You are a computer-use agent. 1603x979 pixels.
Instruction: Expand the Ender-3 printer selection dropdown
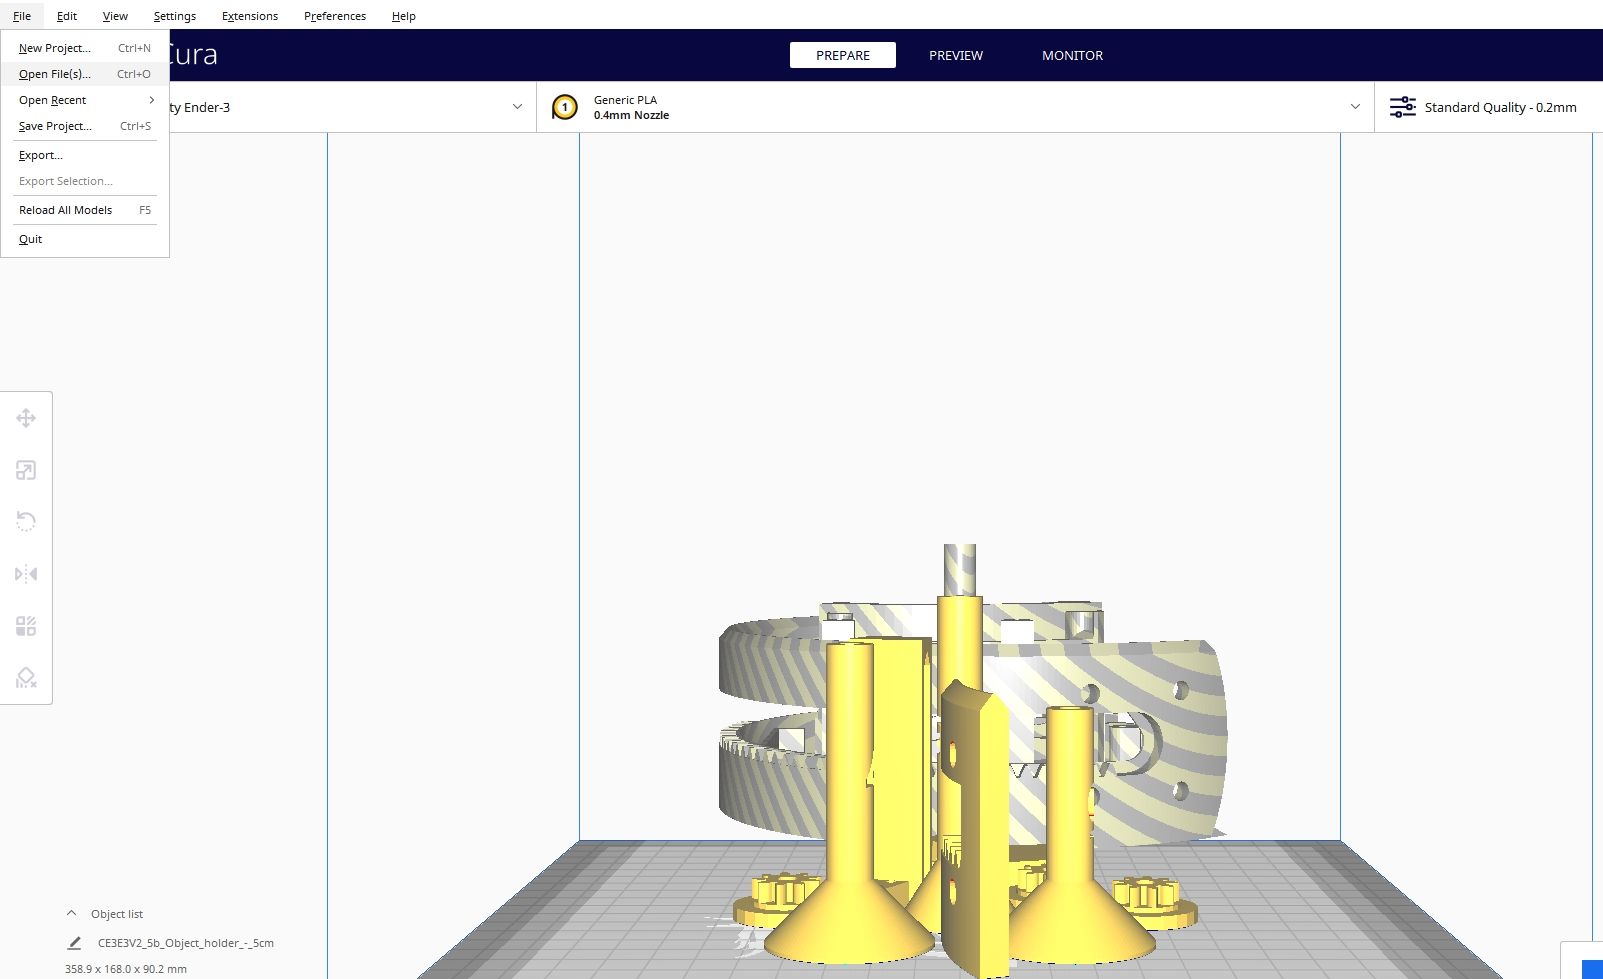pyautogui.click(x=516, y=107)
